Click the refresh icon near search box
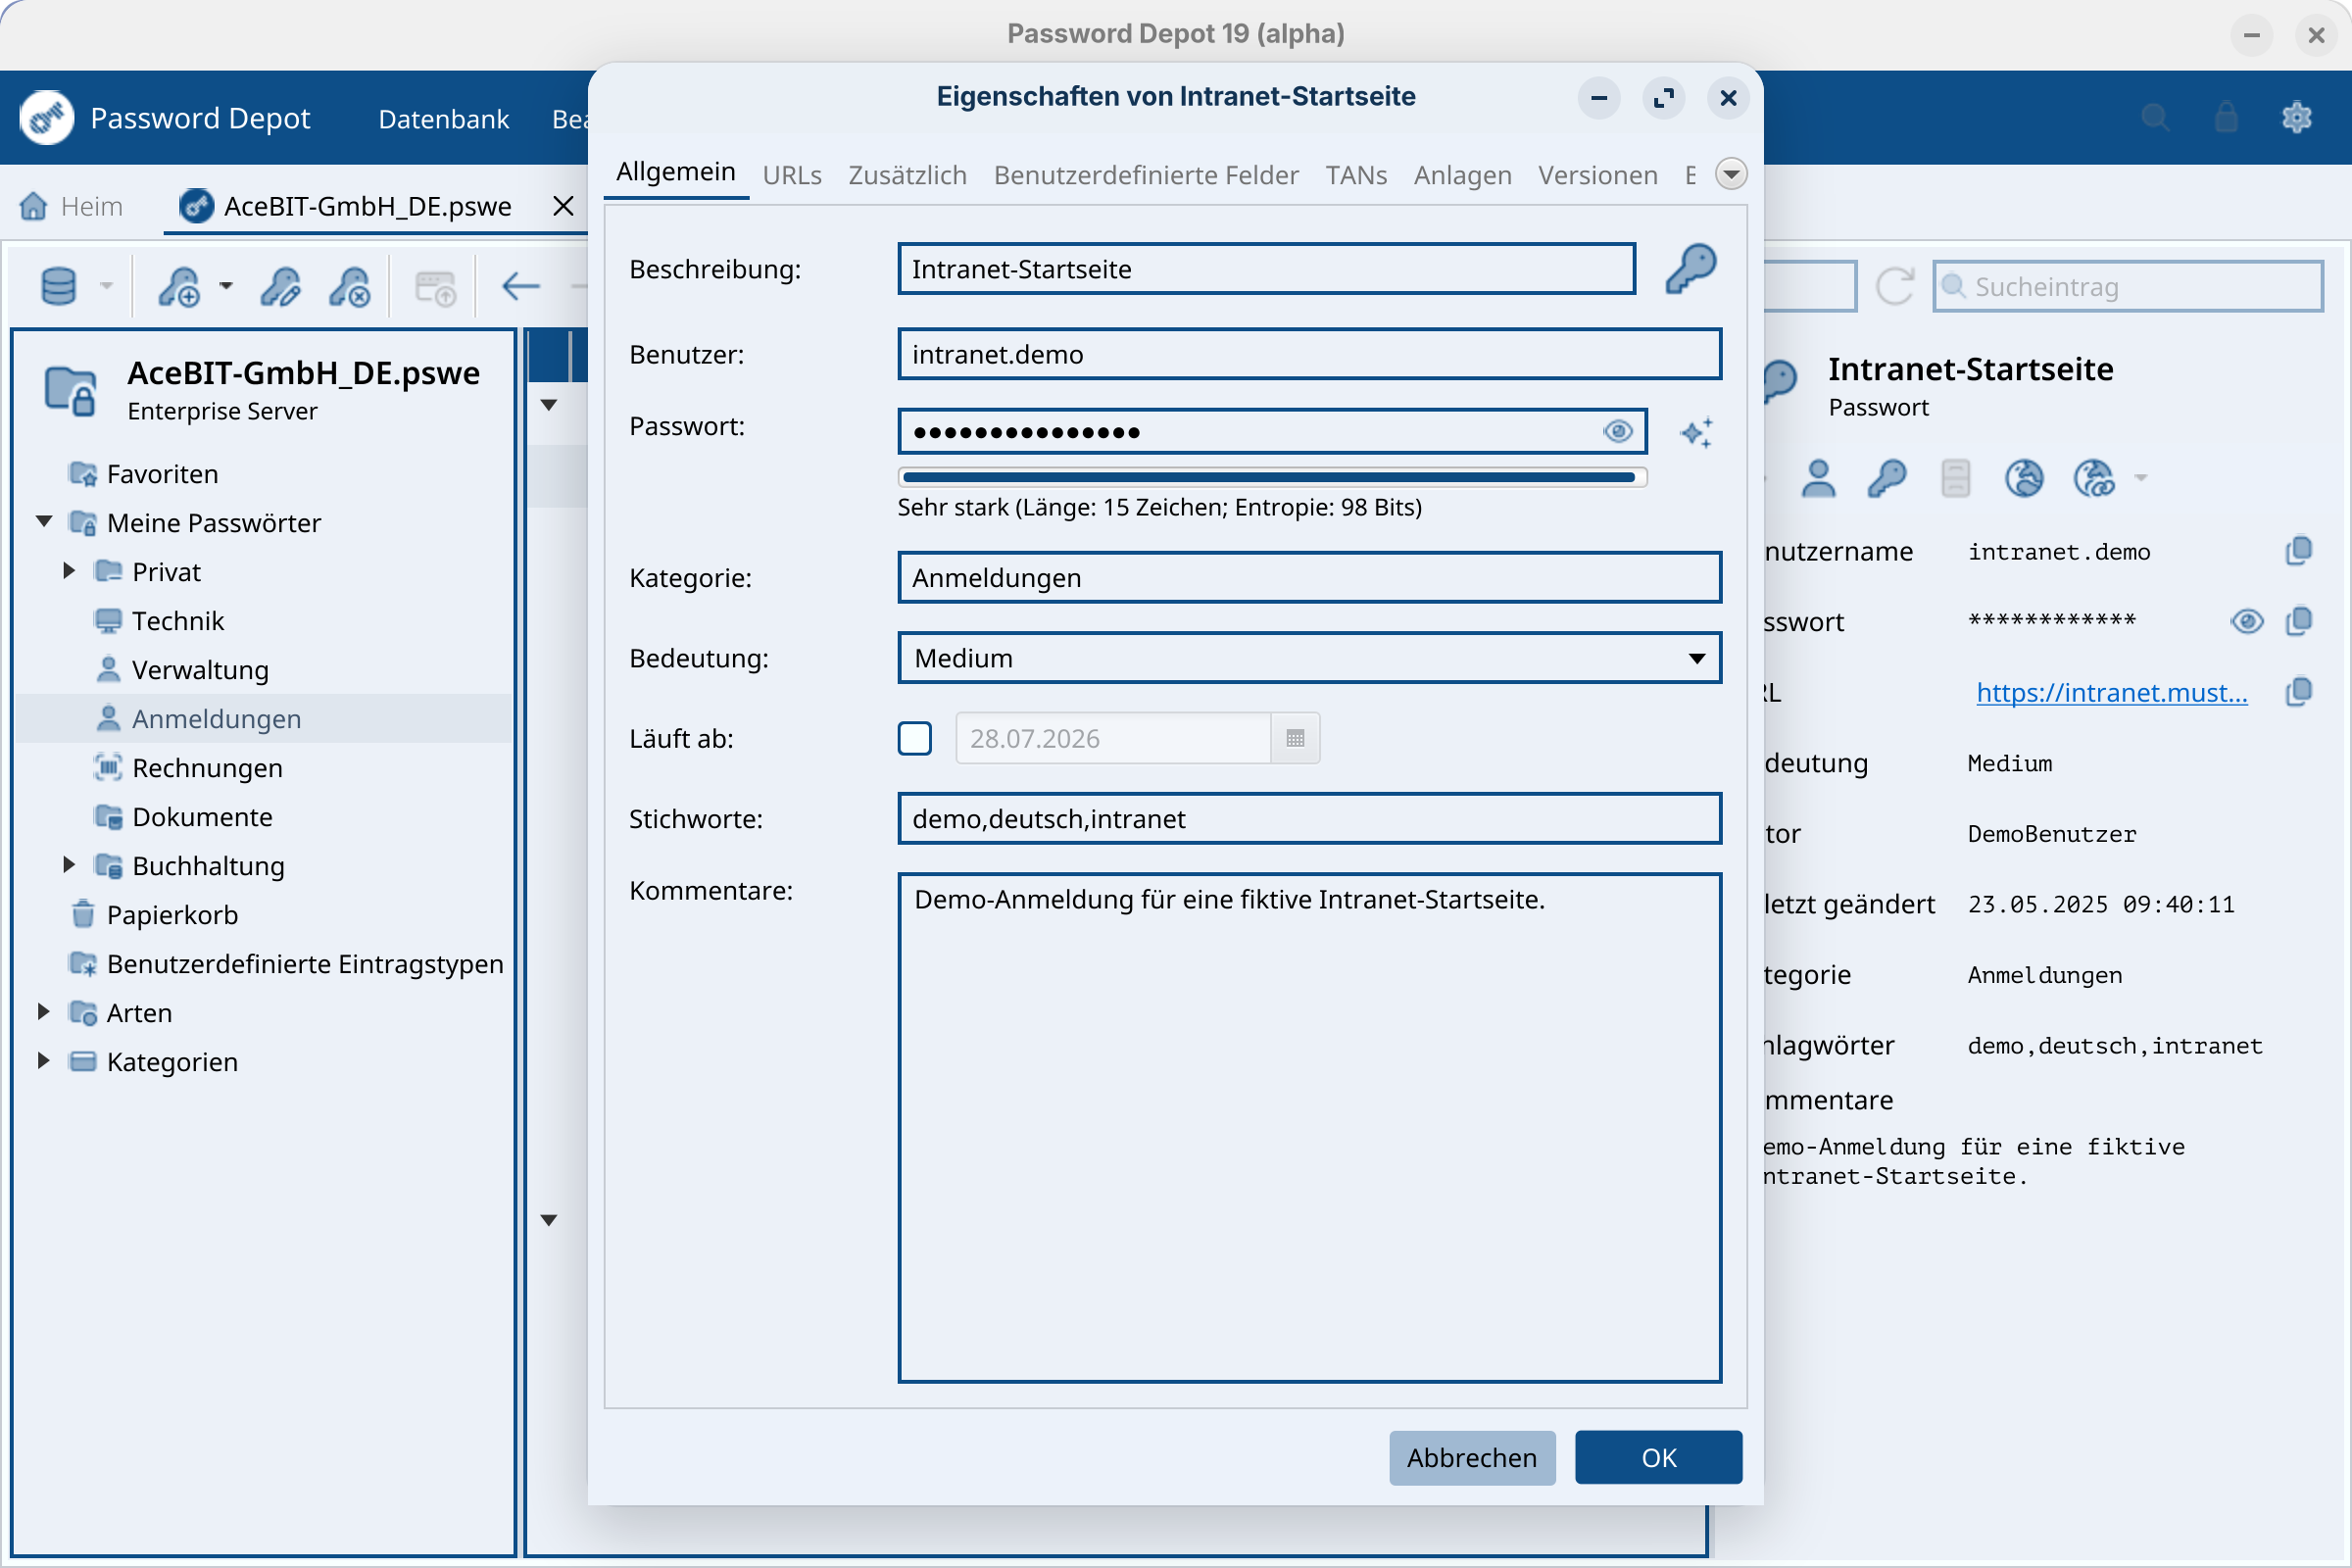The height and width of the screenshot is (1568, 2352). click(1894, 286)
